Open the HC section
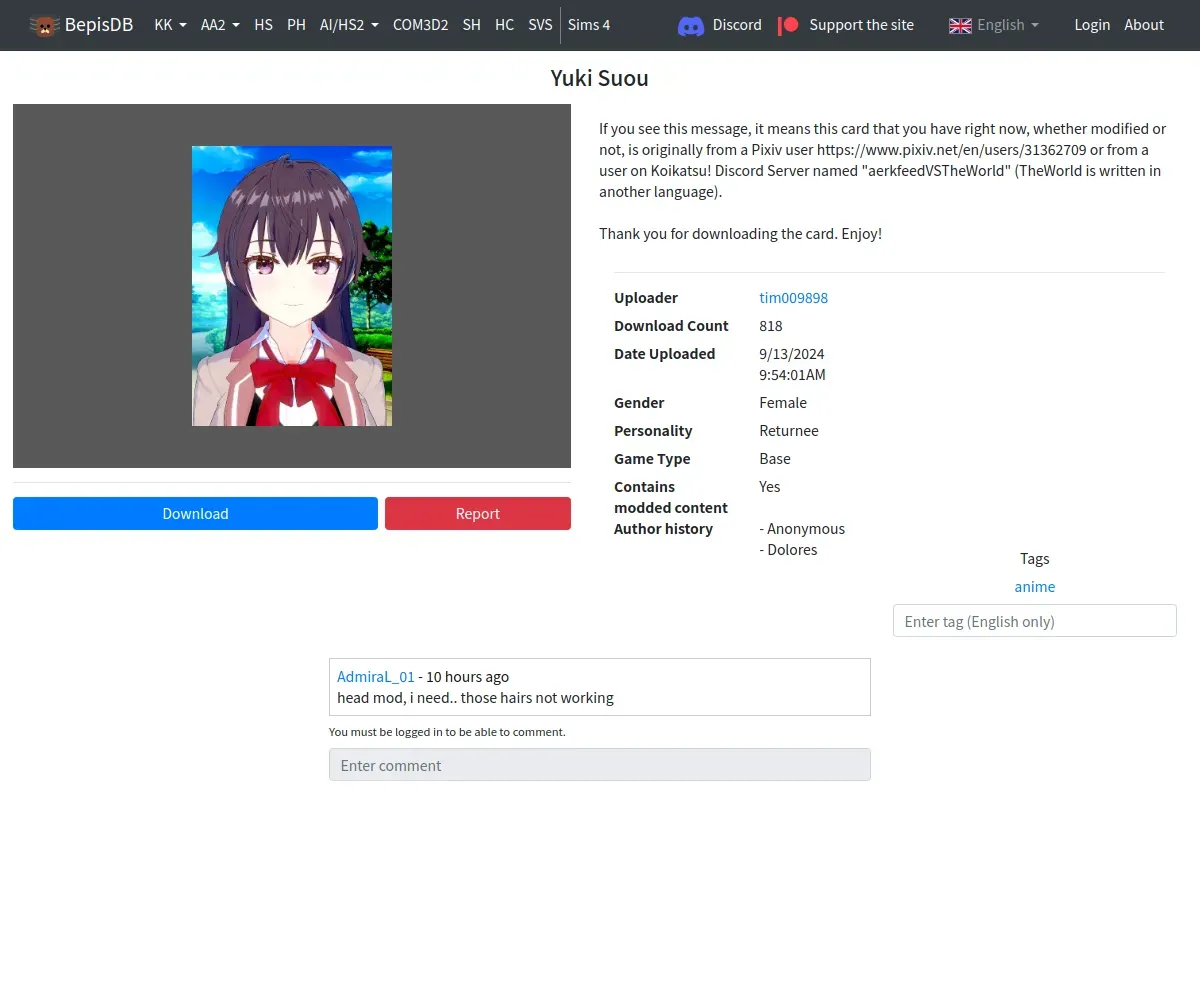This screenshot has height=1000, width=1200. (x=504, y=25)
